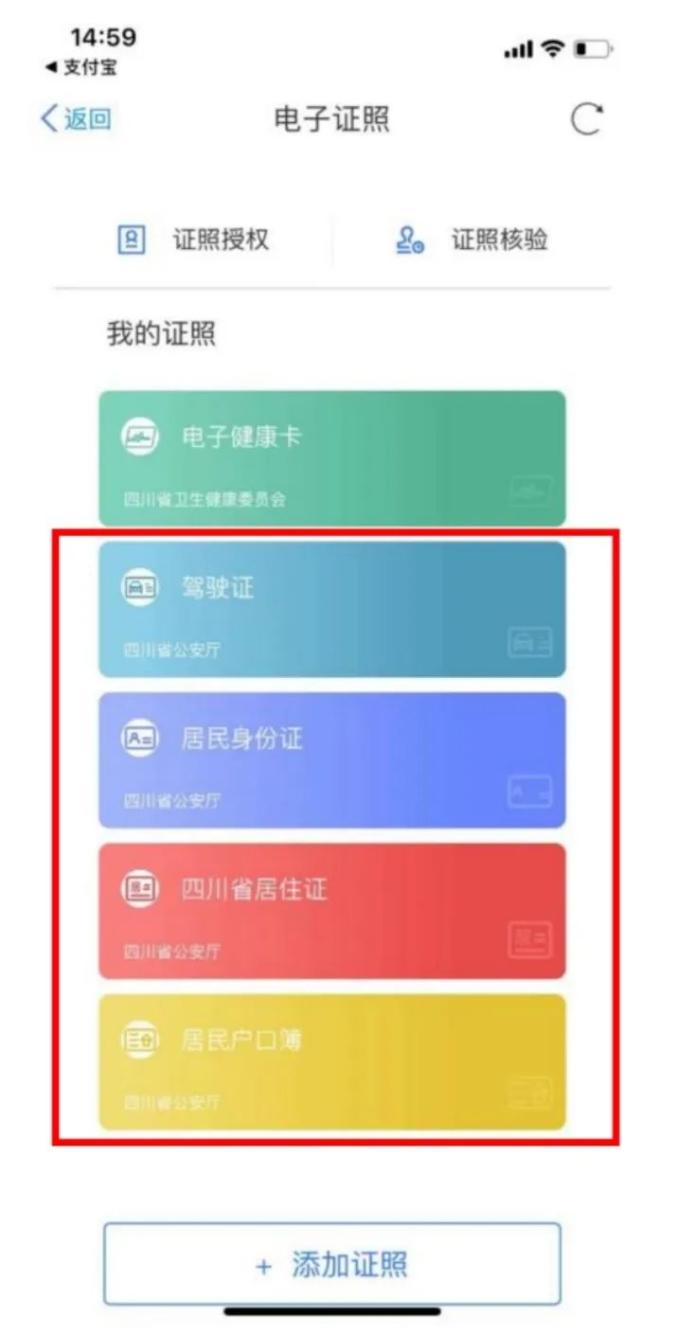Tap the 居民户口簿 household icon
677x1335 pixels.
[140, 1042]
